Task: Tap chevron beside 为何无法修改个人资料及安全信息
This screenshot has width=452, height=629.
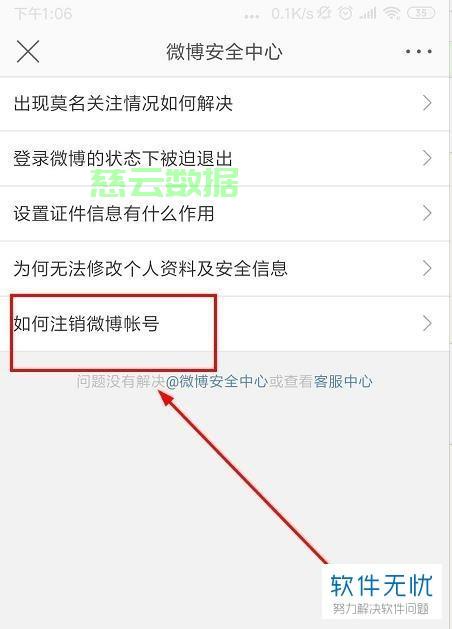Action: click(x=427, y=268)
